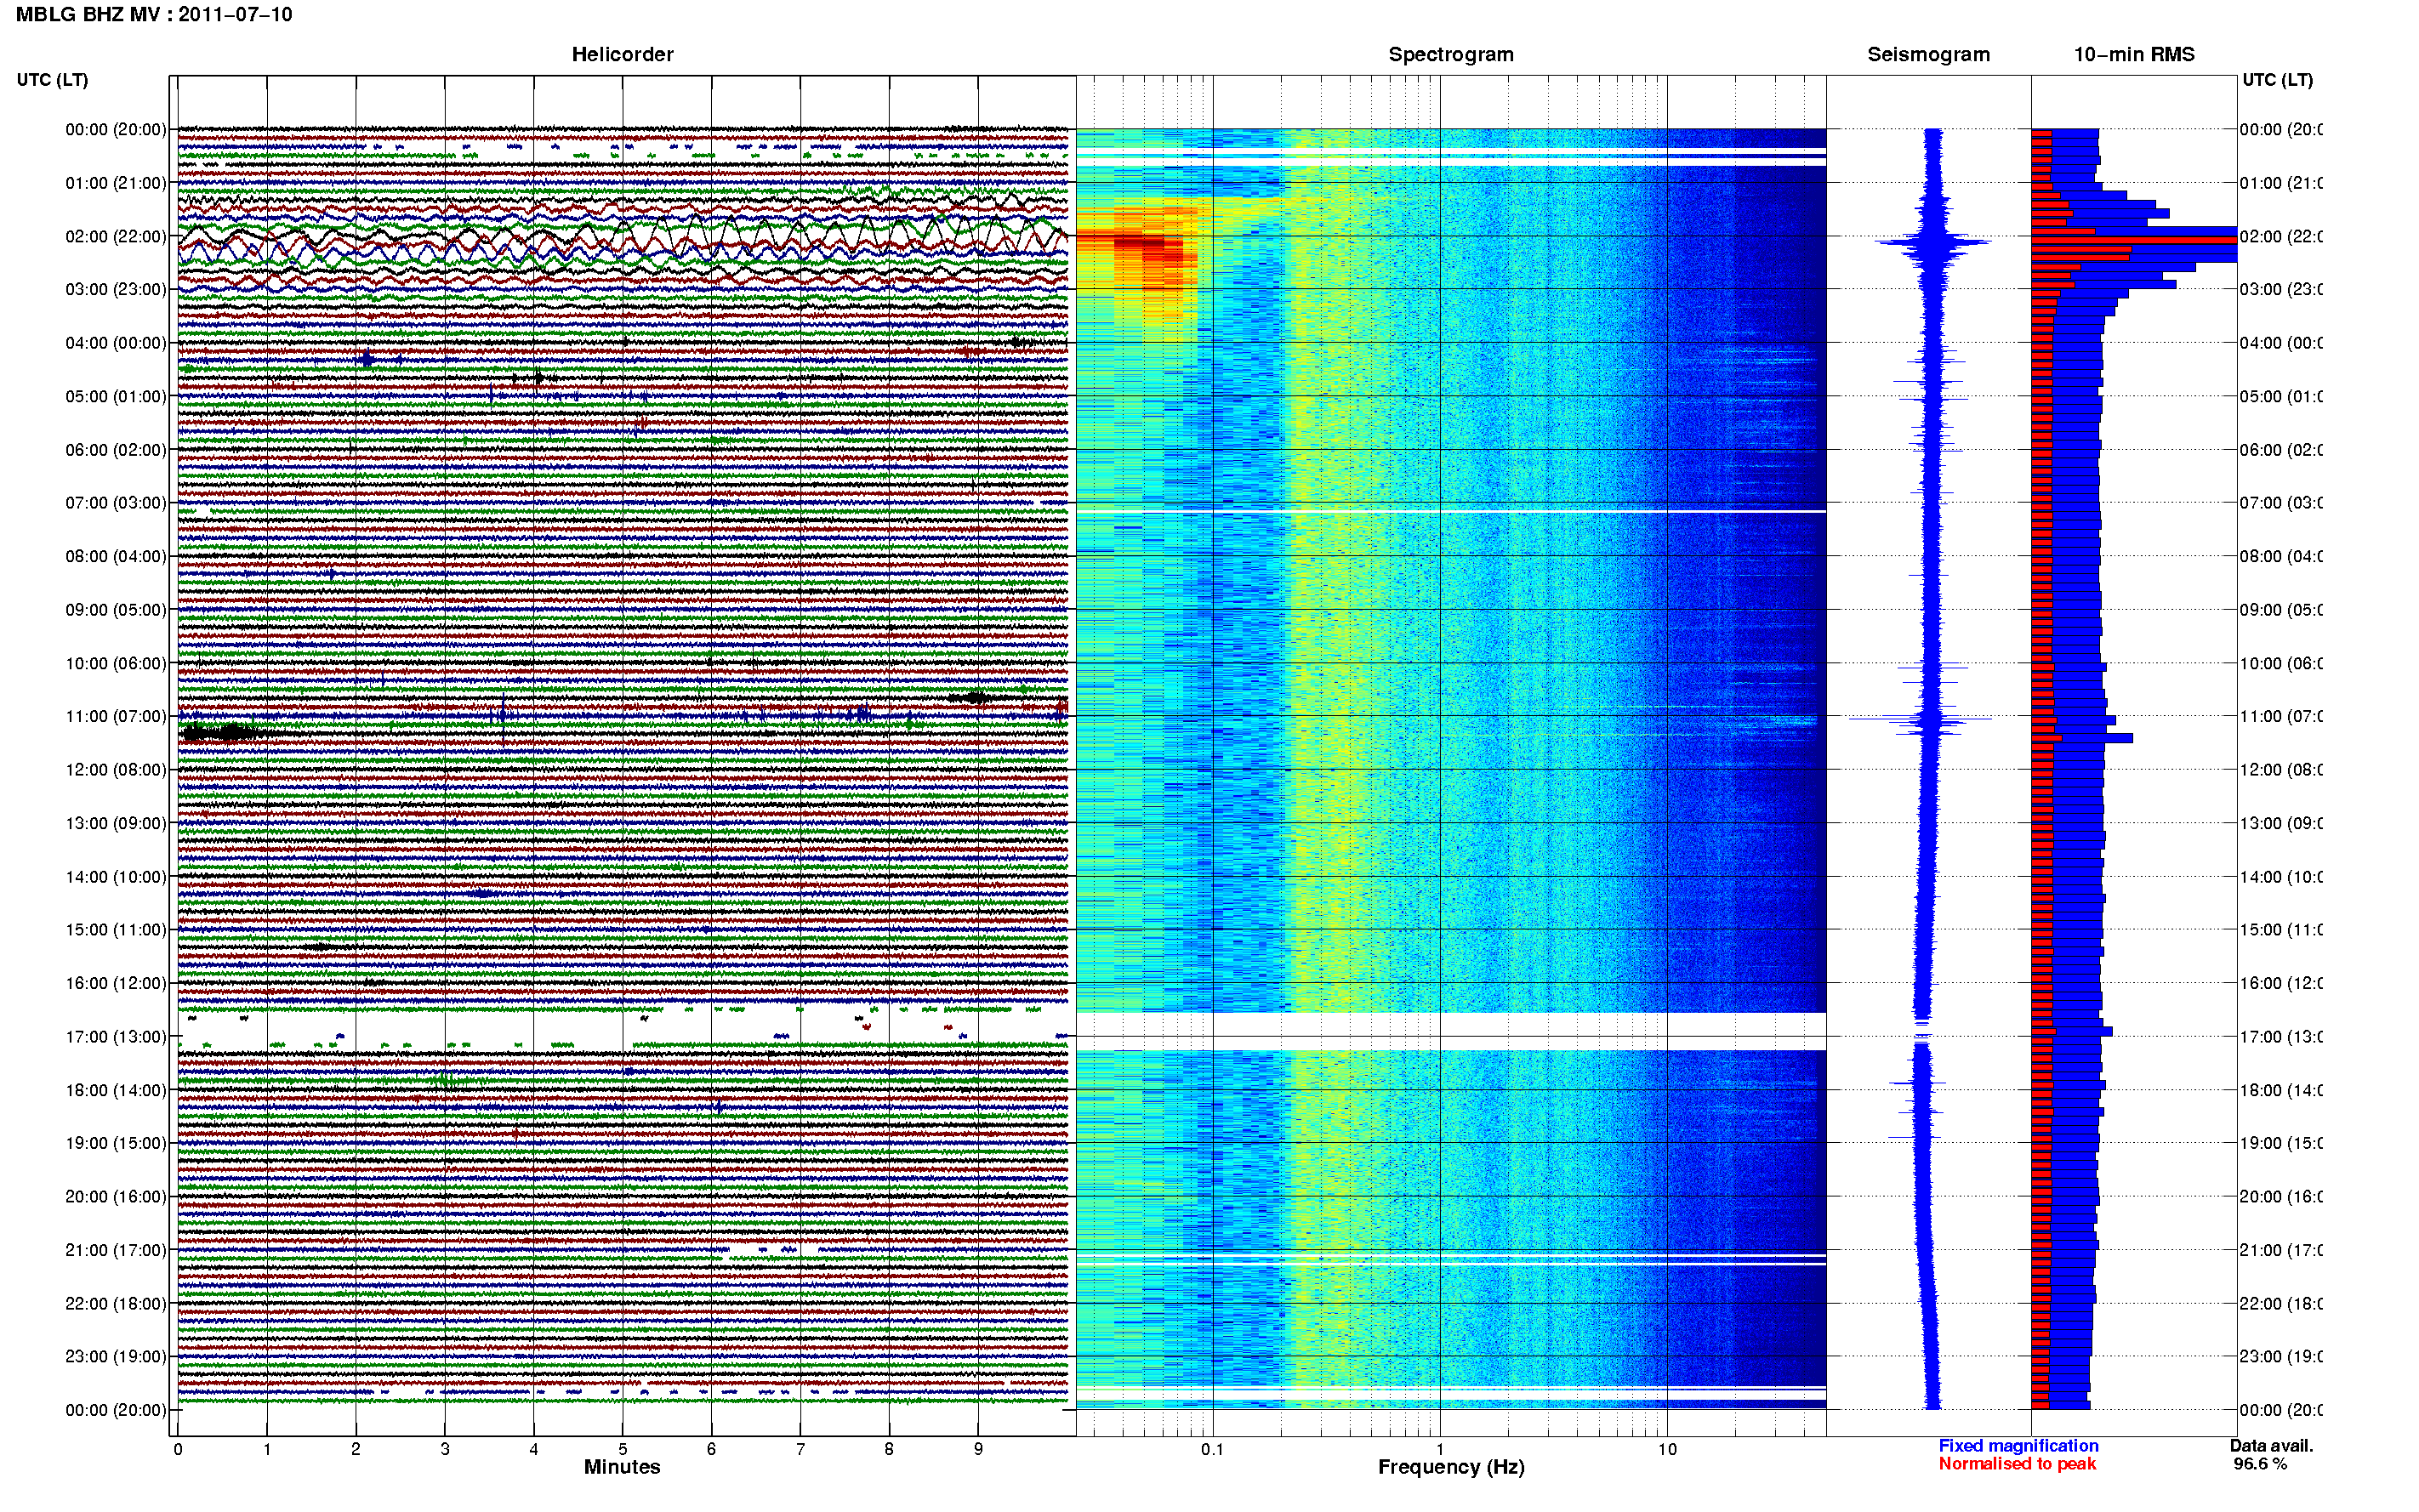Click the right UTC (LT) axis label
Image resolution: width=2419 pixels, height=1512 pixels.
[x=2277, y=80]
